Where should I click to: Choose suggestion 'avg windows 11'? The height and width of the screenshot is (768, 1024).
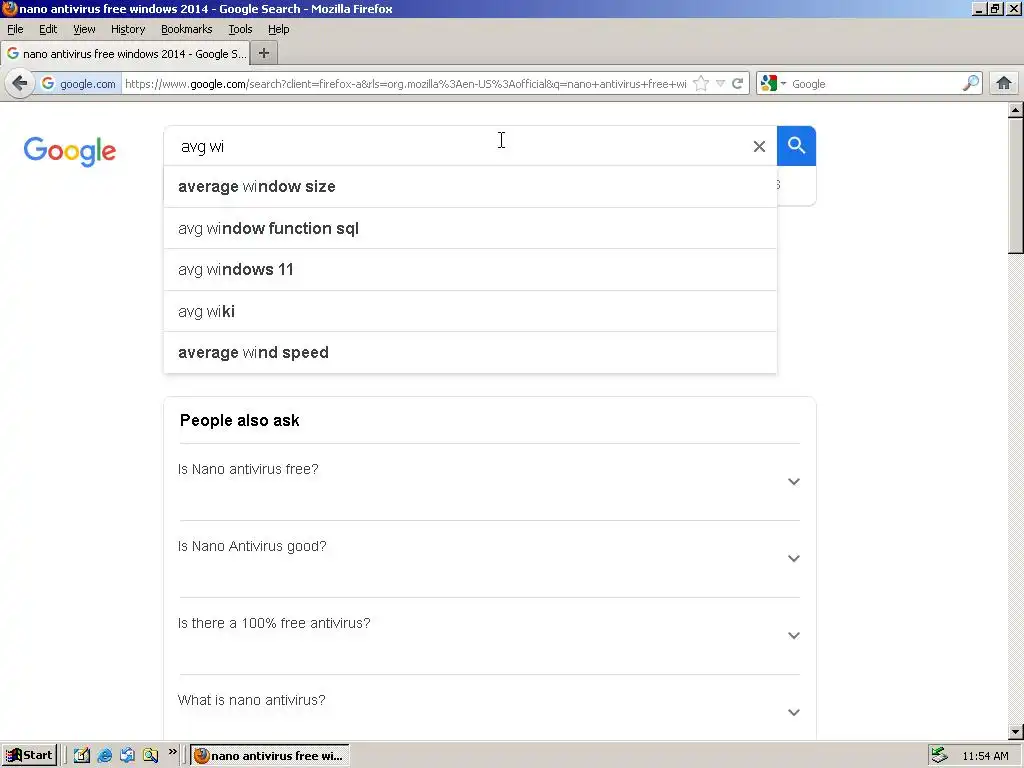[x=470, y=270]
